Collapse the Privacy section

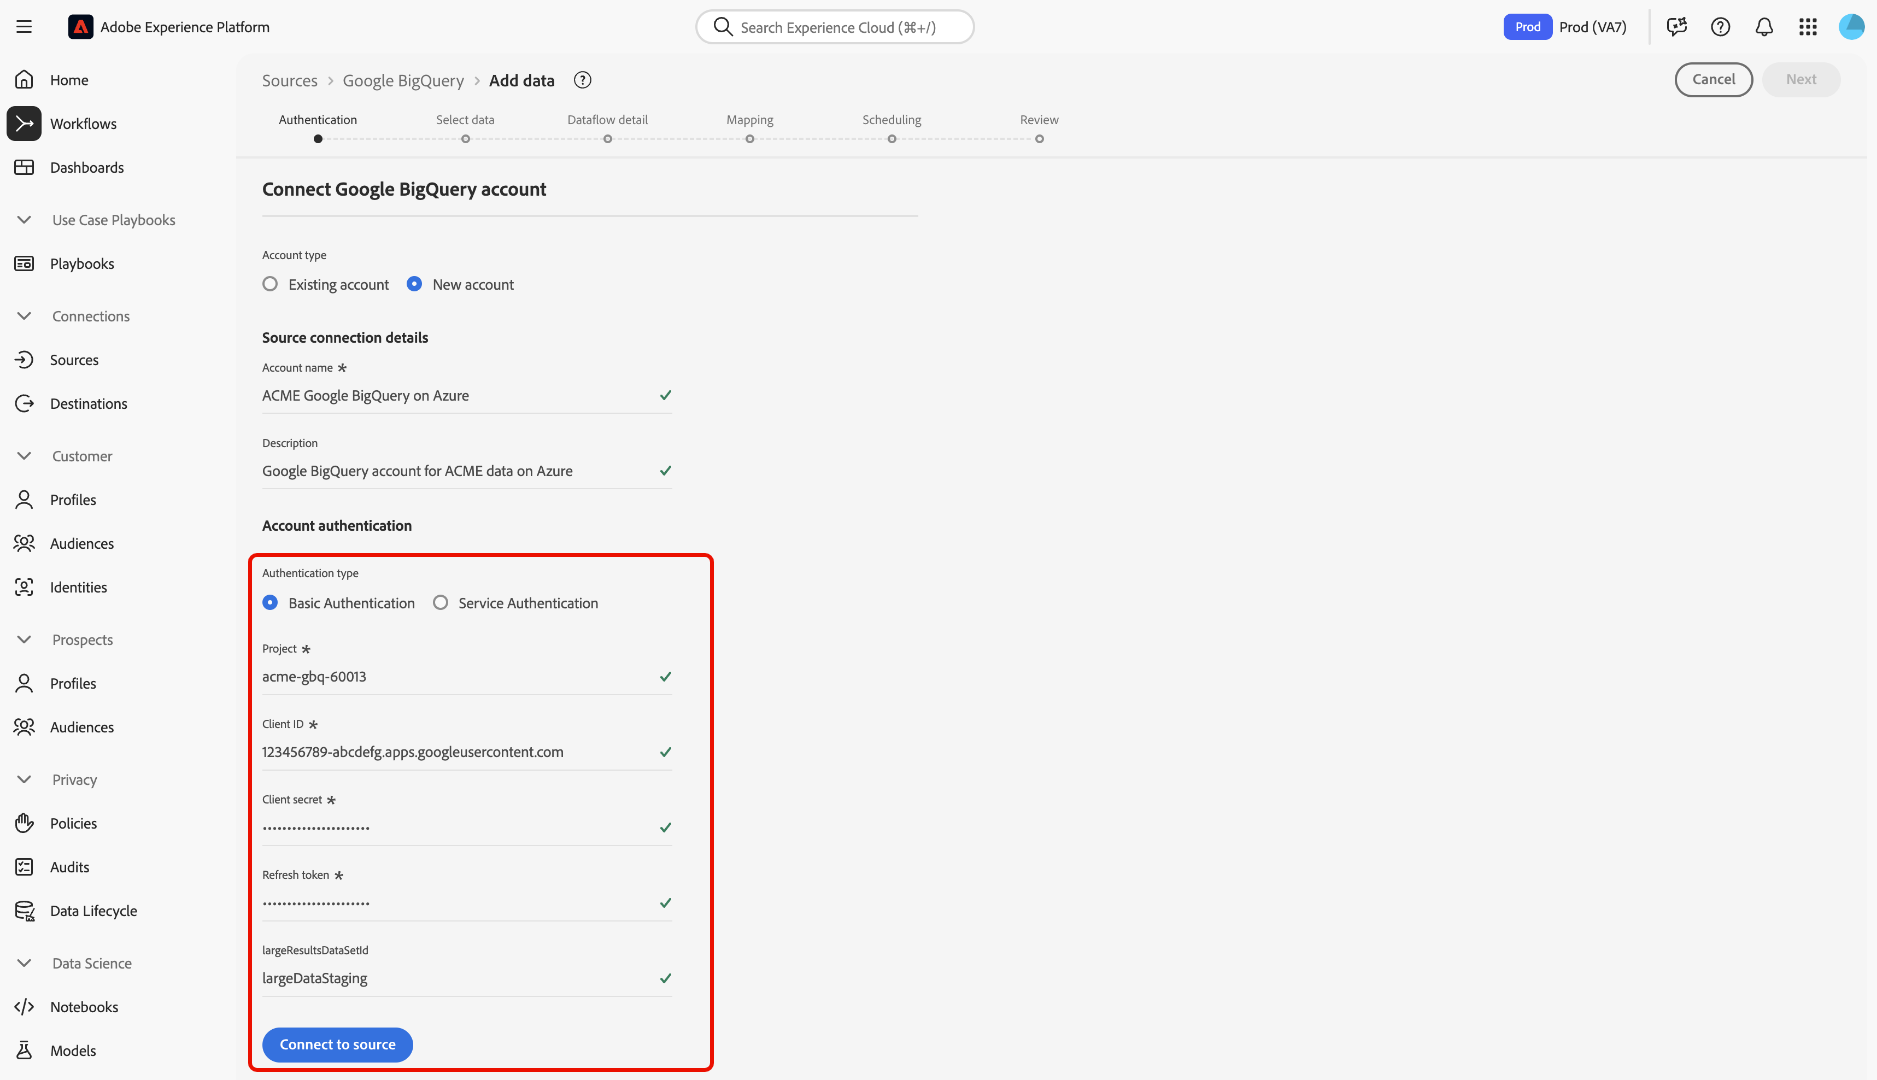(x=24, y=780)
